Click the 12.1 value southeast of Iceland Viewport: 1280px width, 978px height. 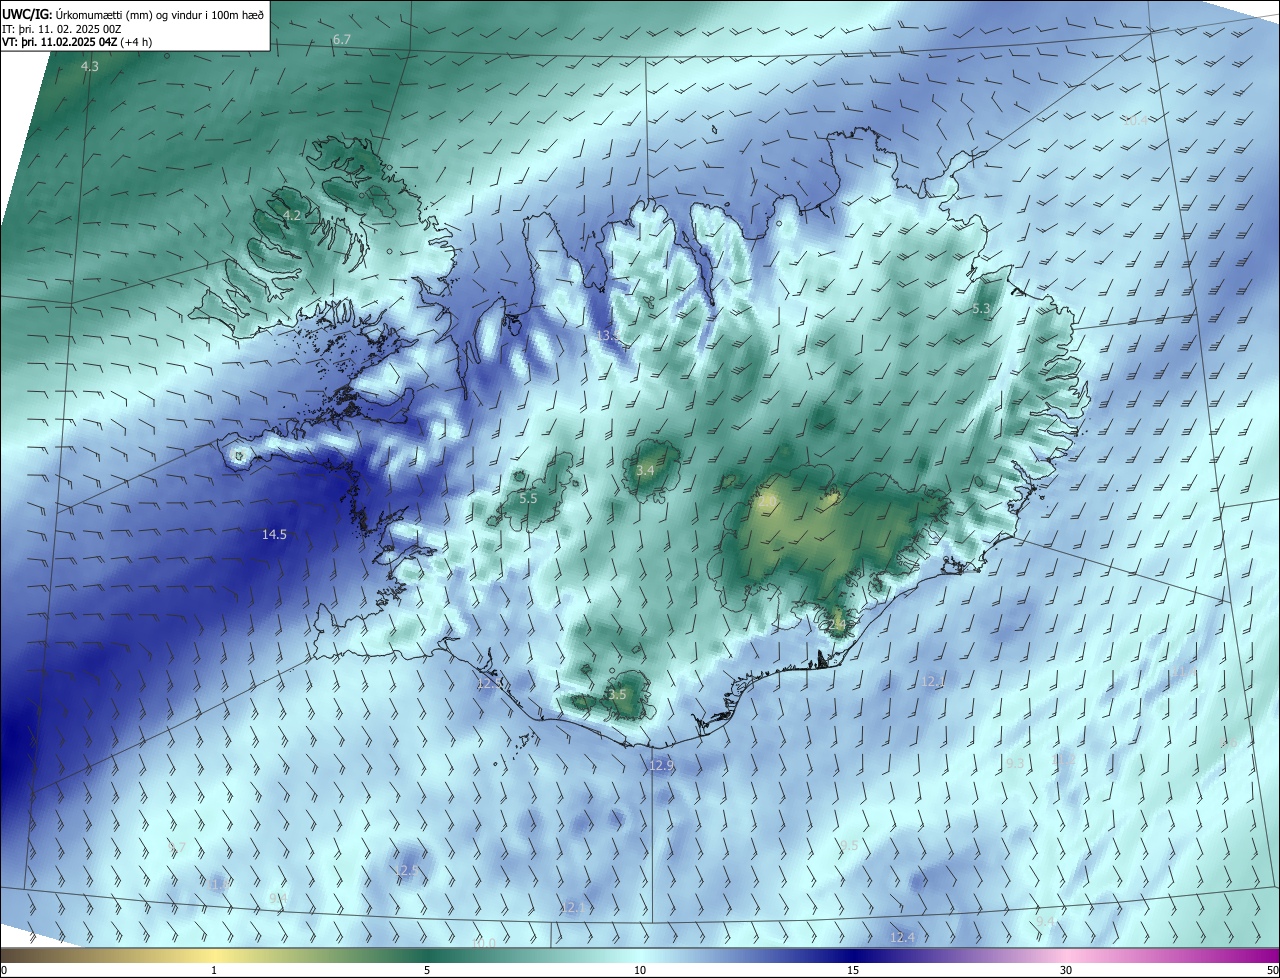(932, 681)
